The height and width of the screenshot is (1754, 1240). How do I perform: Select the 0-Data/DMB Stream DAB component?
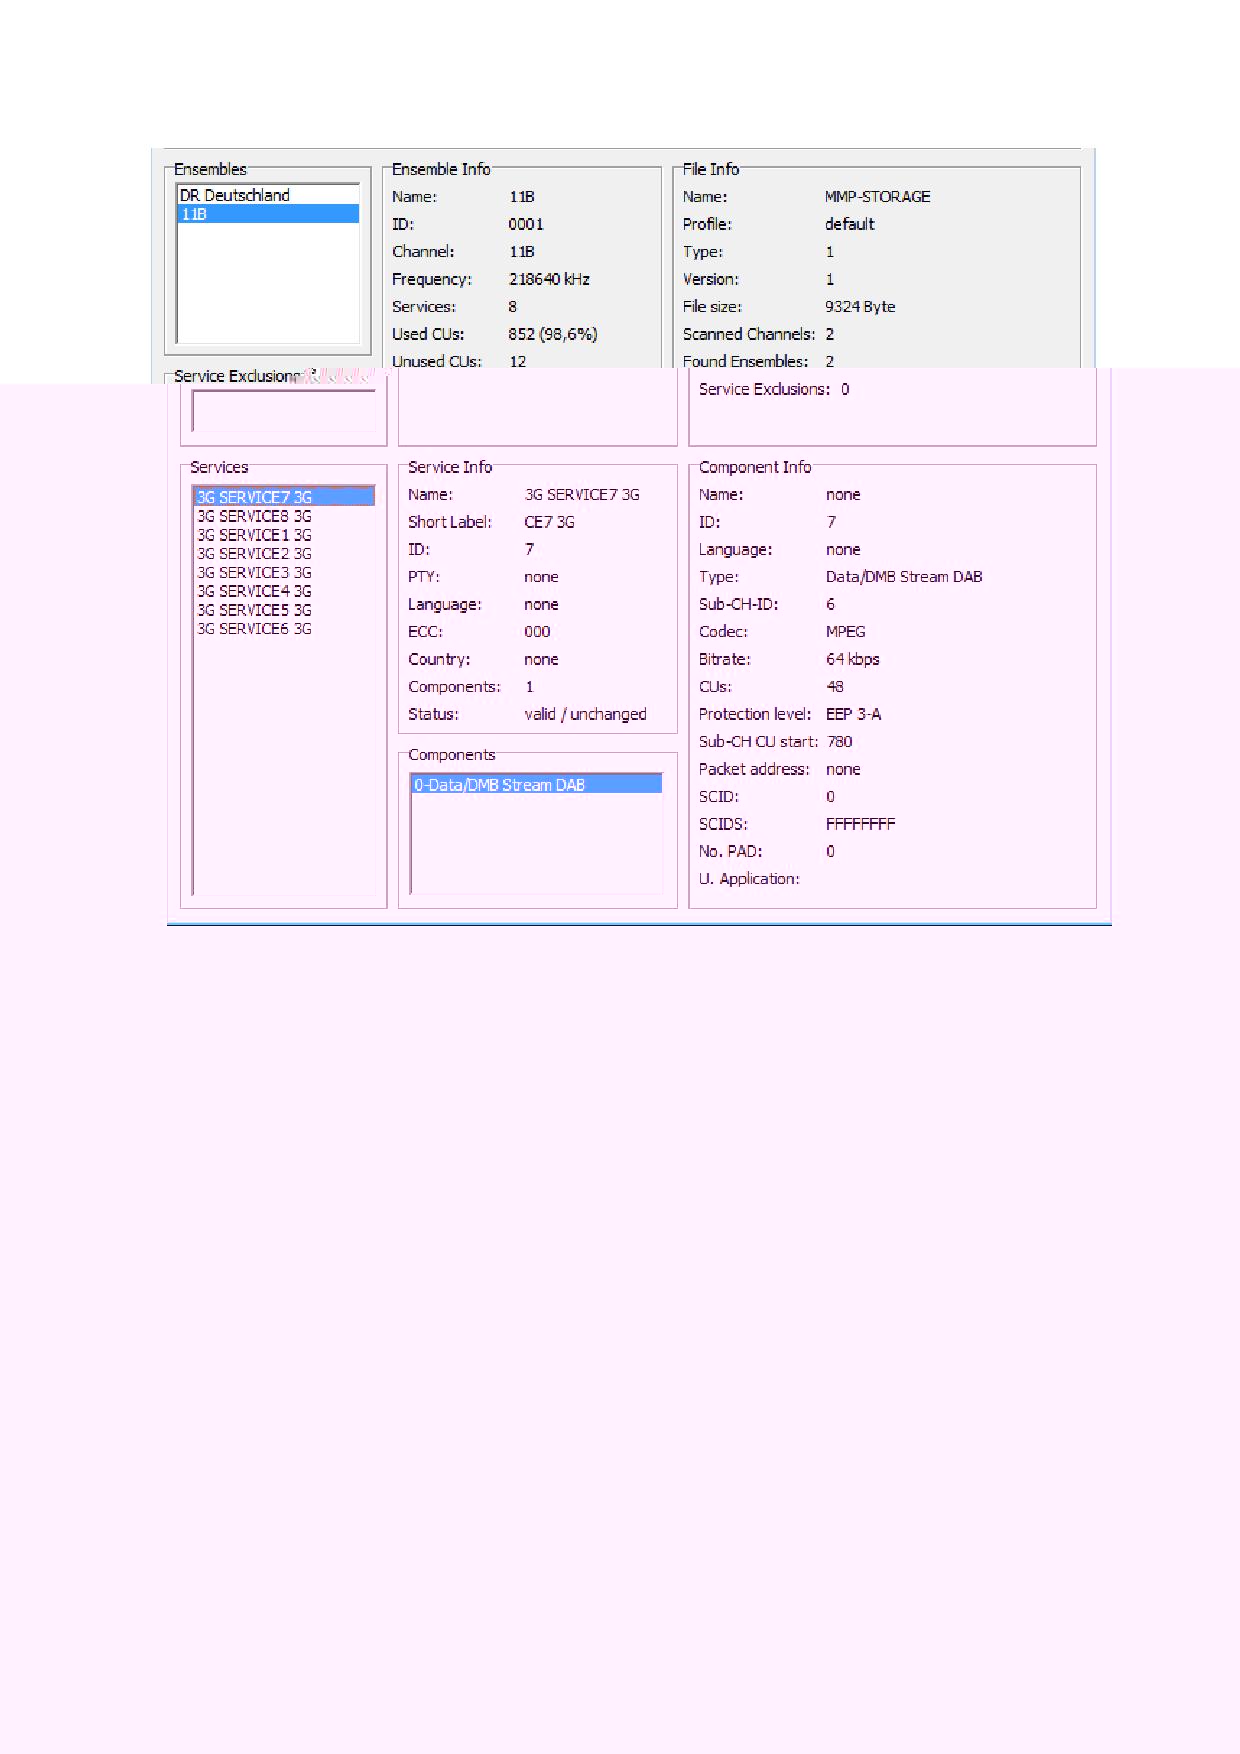pos(499,785)
